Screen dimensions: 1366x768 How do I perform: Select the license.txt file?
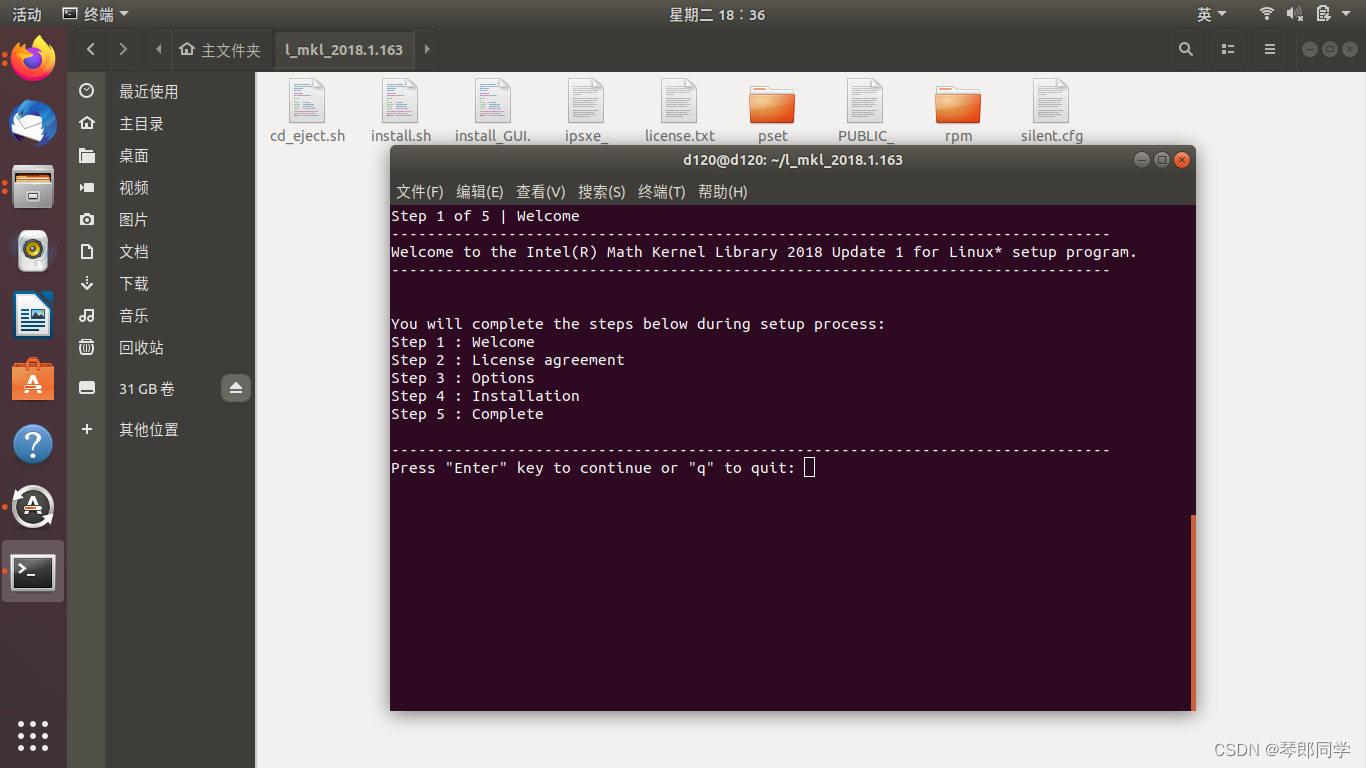[x=679, y=111]
